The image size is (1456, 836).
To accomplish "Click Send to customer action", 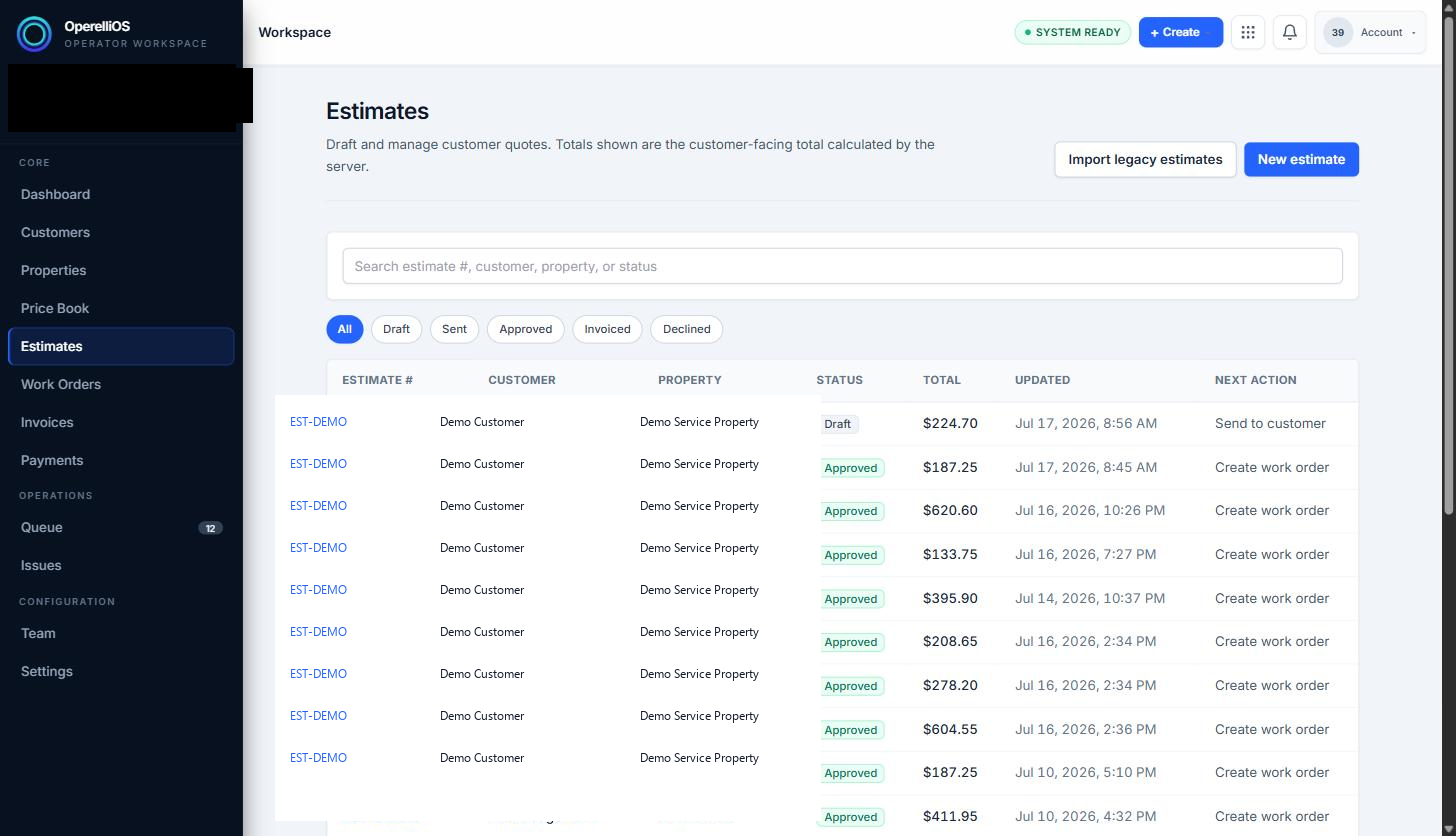I will 1270,424.
